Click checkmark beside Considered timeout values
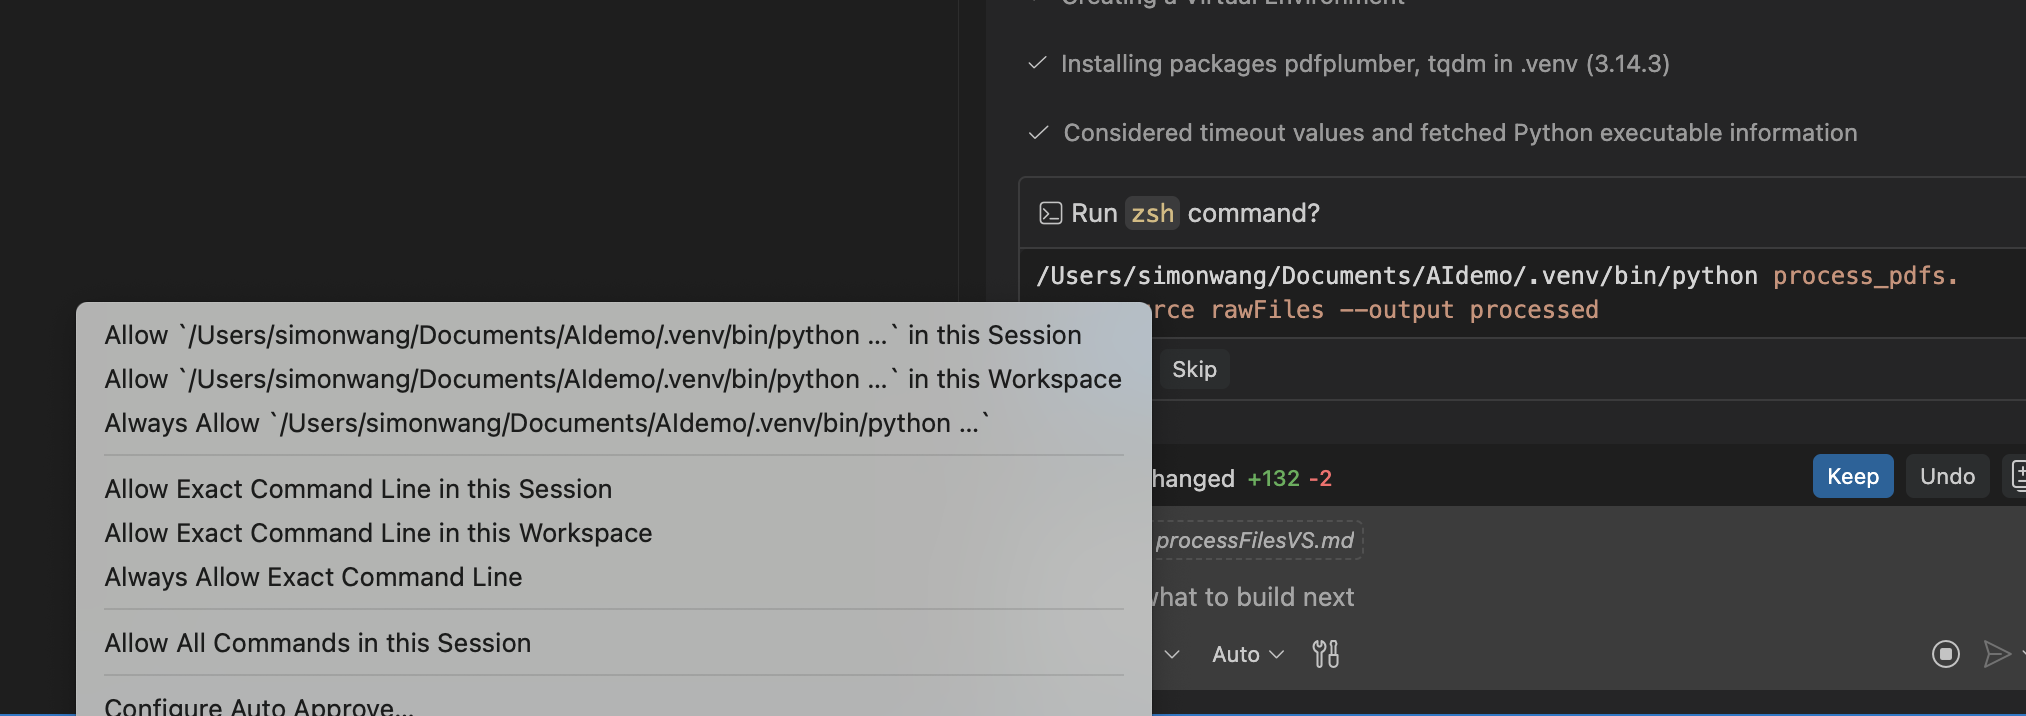2026x716 pixels. (x=1038, y=133)
